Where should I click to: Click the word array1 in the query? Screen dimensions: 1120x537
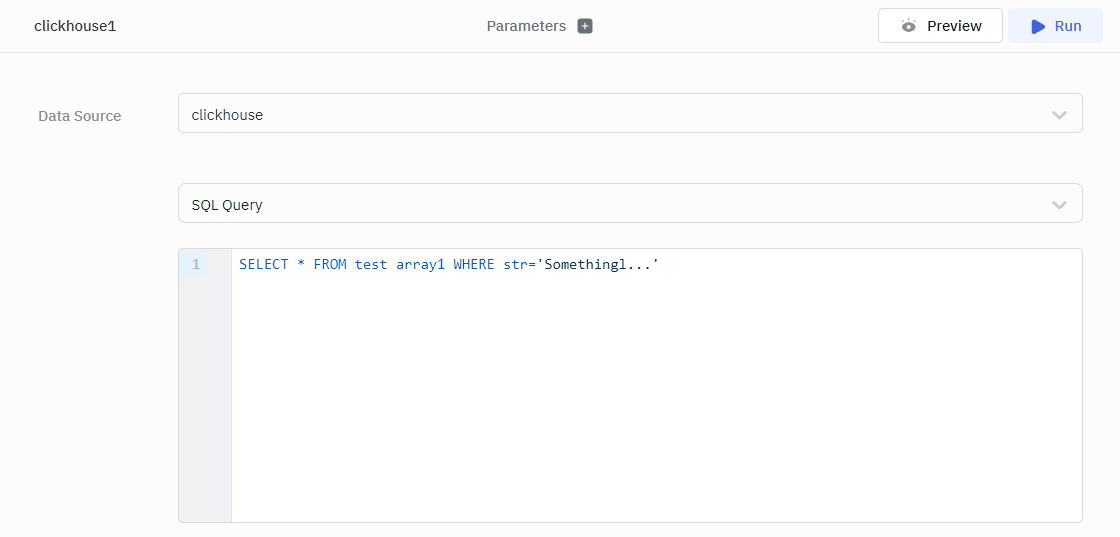[420, 265]
